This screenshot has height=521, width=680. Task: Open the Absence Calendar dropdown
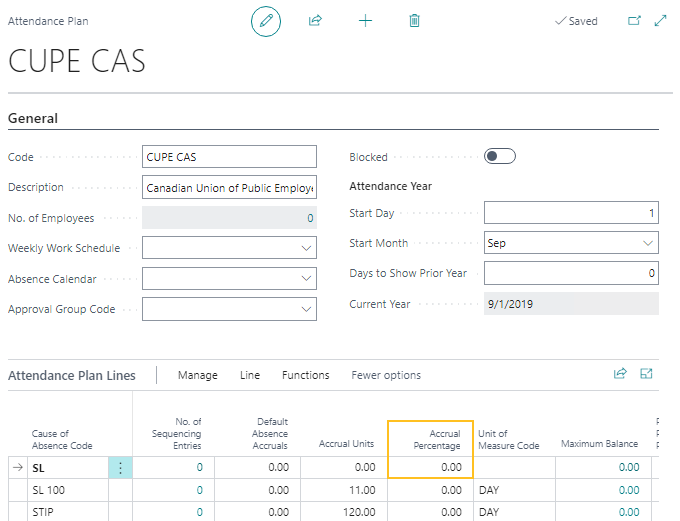[306, 279]
